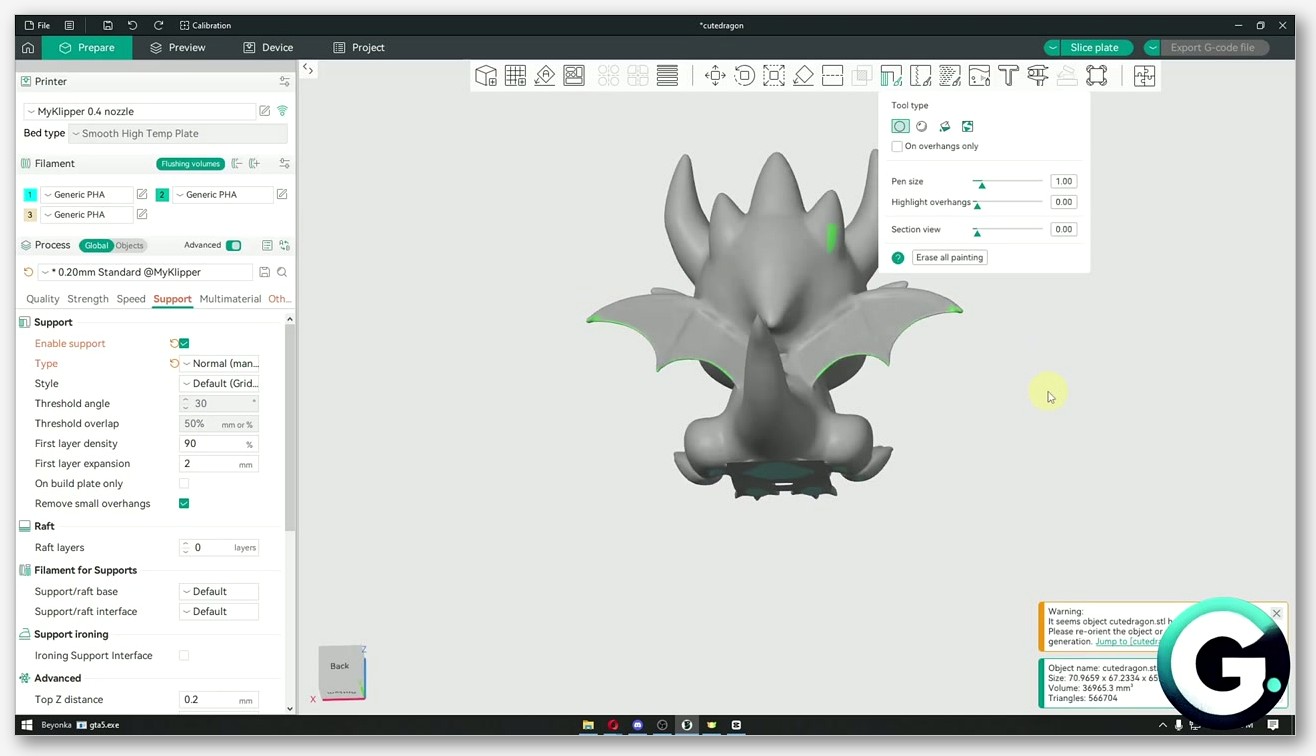The height and width of the screenshot is (756, 1316).
Task: Open filament 1 Generic PHA dropdown
Action: pos(87,195)
